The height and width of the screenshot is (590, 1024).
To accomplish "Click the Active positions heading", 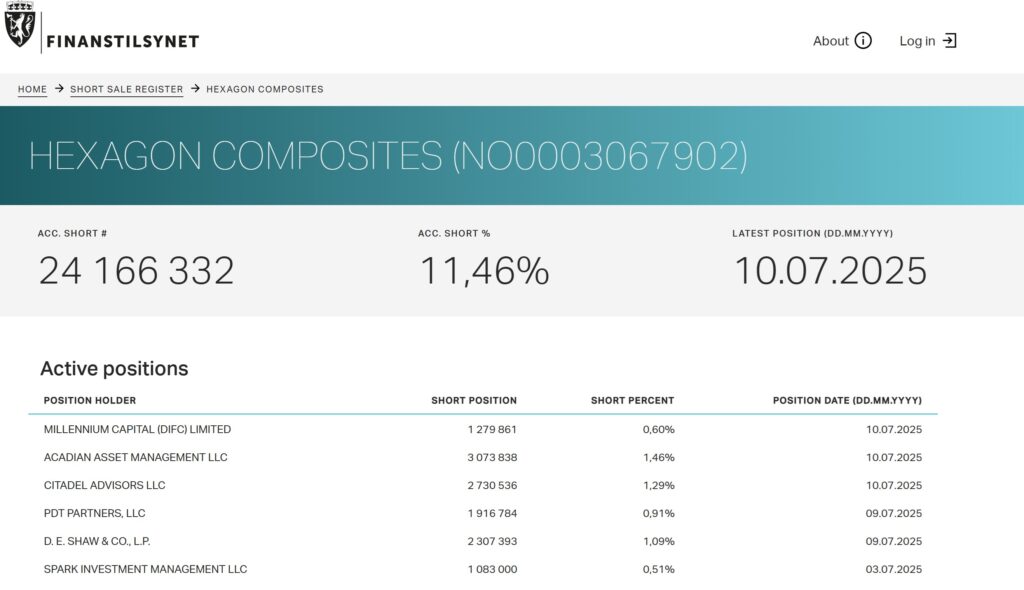I will [x=114, y=369].
